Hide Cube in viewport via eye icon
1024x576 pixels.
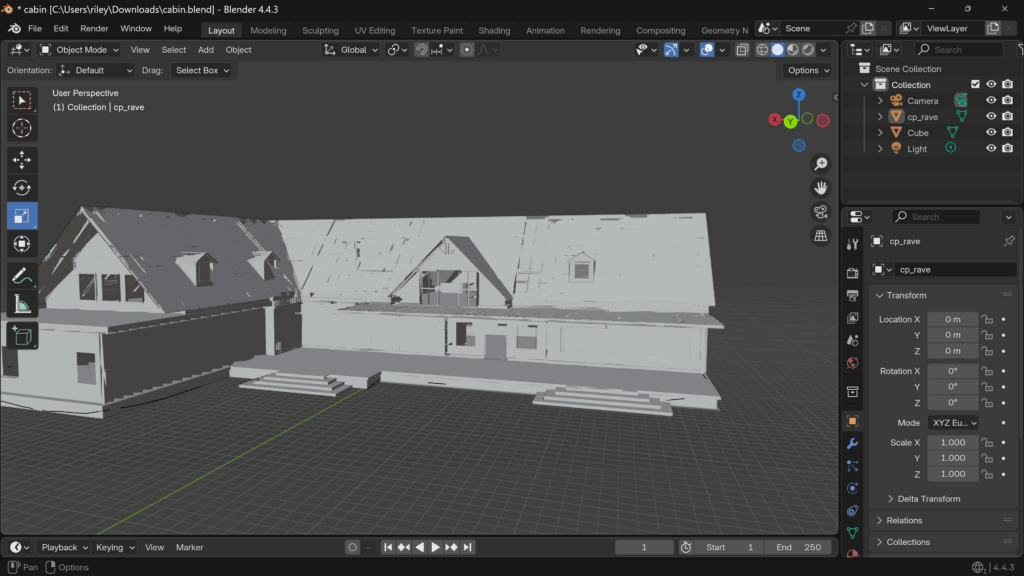(991, 132)
